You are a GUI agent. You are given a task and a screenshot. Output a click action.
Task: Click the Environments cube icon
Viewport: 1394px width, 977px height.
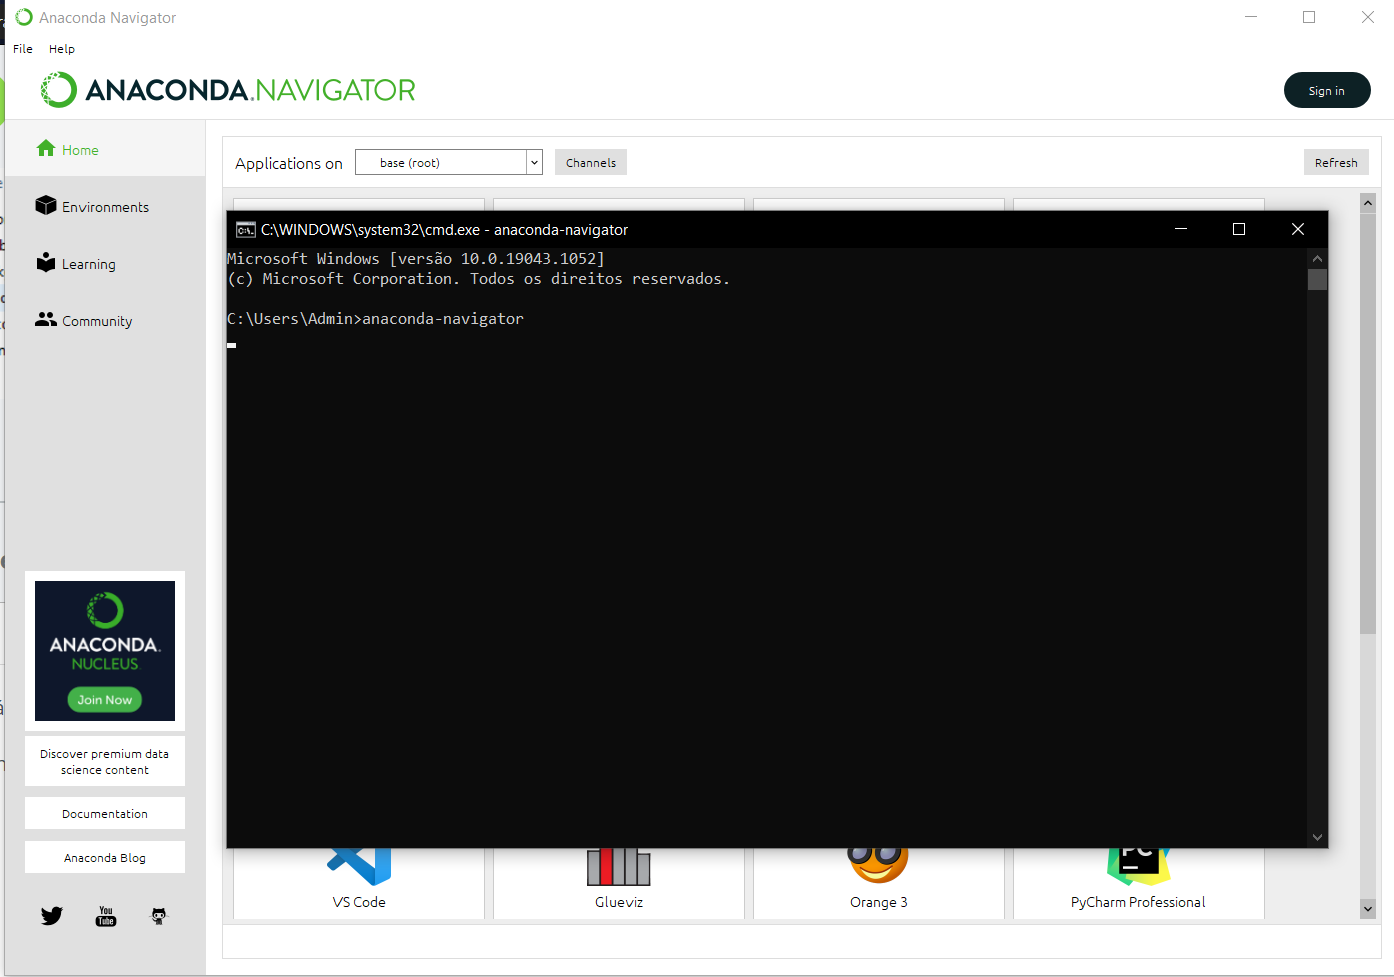pyautogui.click(x=46, y=205)
